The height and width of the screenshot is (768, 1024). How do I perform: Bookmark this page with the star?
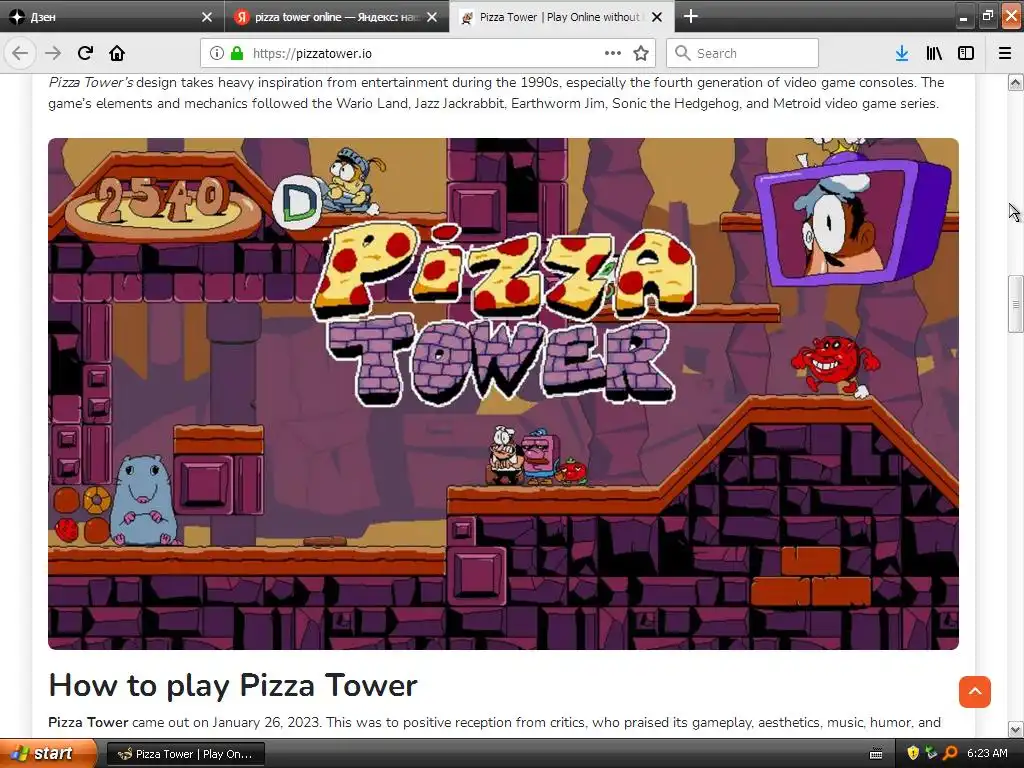coord(641,54)
